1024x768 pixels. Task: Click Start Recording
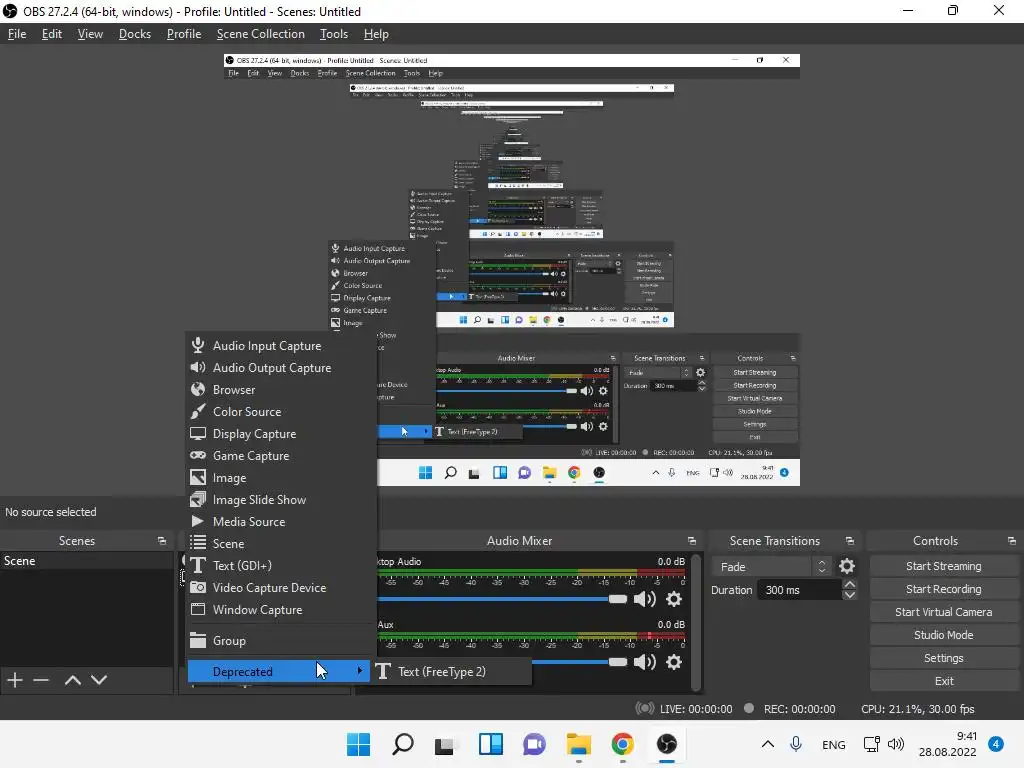(944, 589)
